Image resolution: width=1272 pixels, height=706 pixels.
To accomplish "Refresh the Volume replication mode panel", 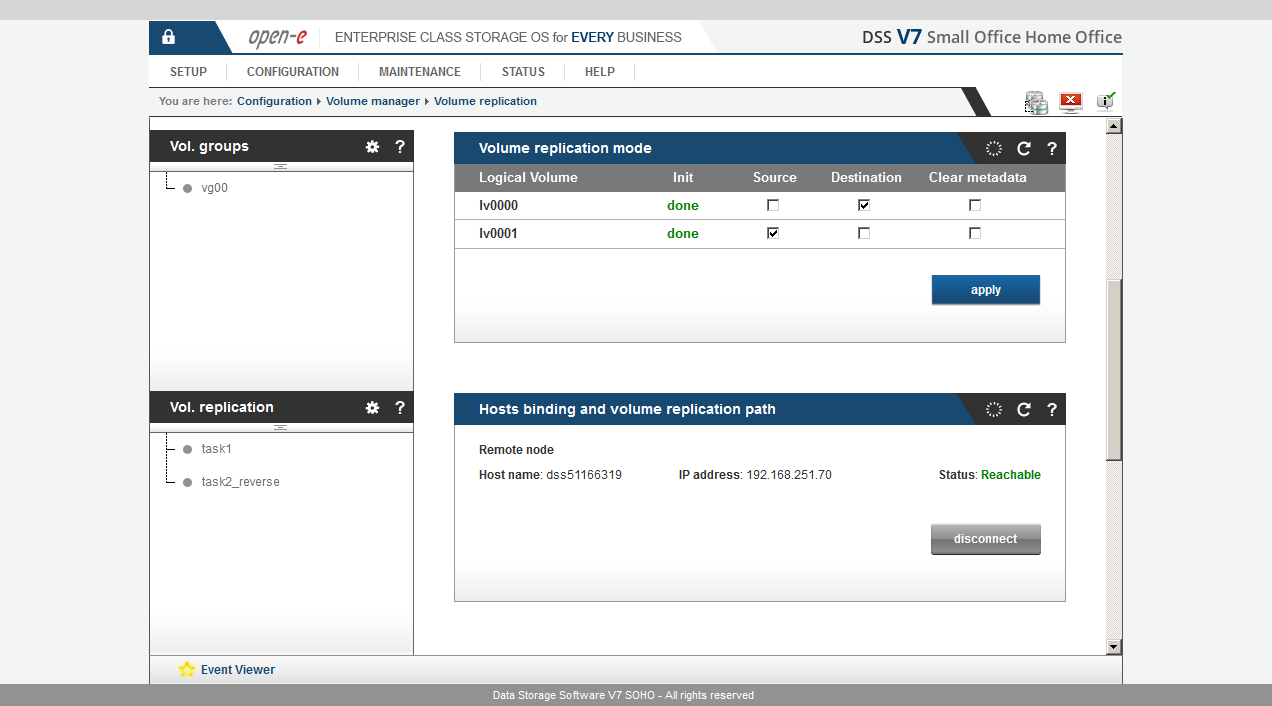I will pyautogui.click(x=1024, y=148).
